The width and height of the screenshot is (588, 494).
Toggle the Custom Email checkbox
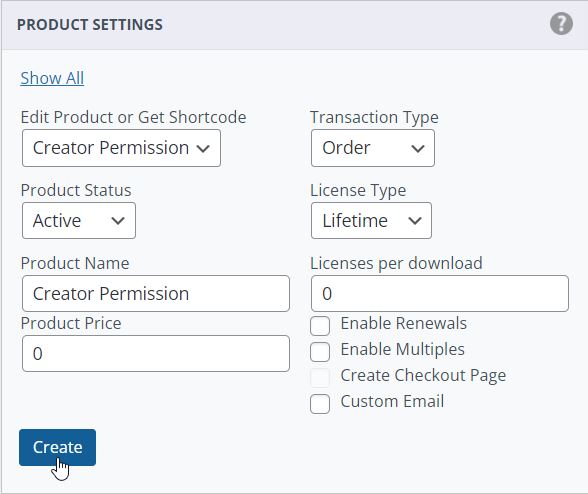(x=320, y=404)
